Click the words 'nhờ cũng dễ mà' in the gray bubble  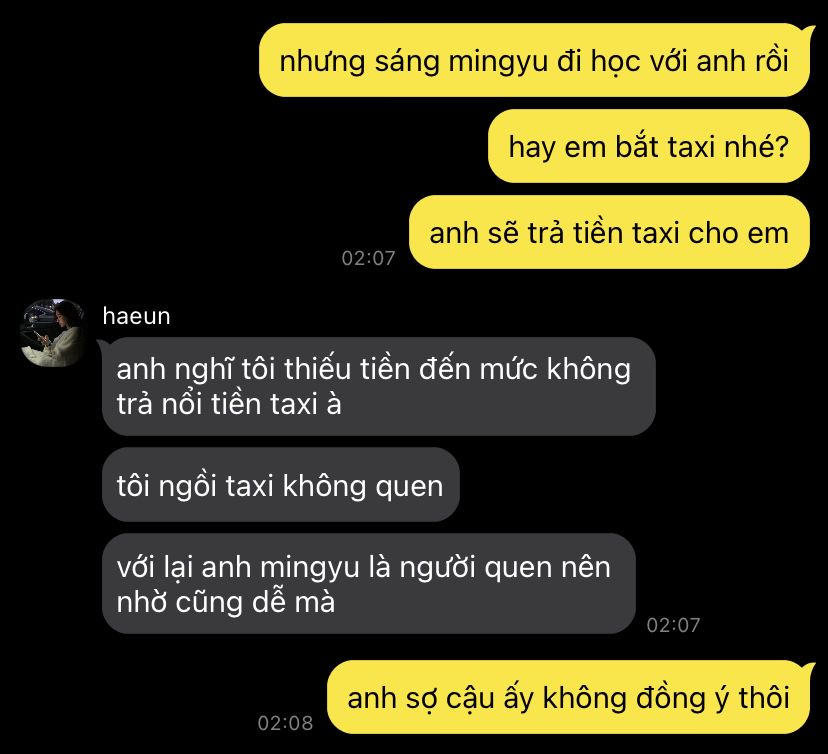click(x=225, y=602)
